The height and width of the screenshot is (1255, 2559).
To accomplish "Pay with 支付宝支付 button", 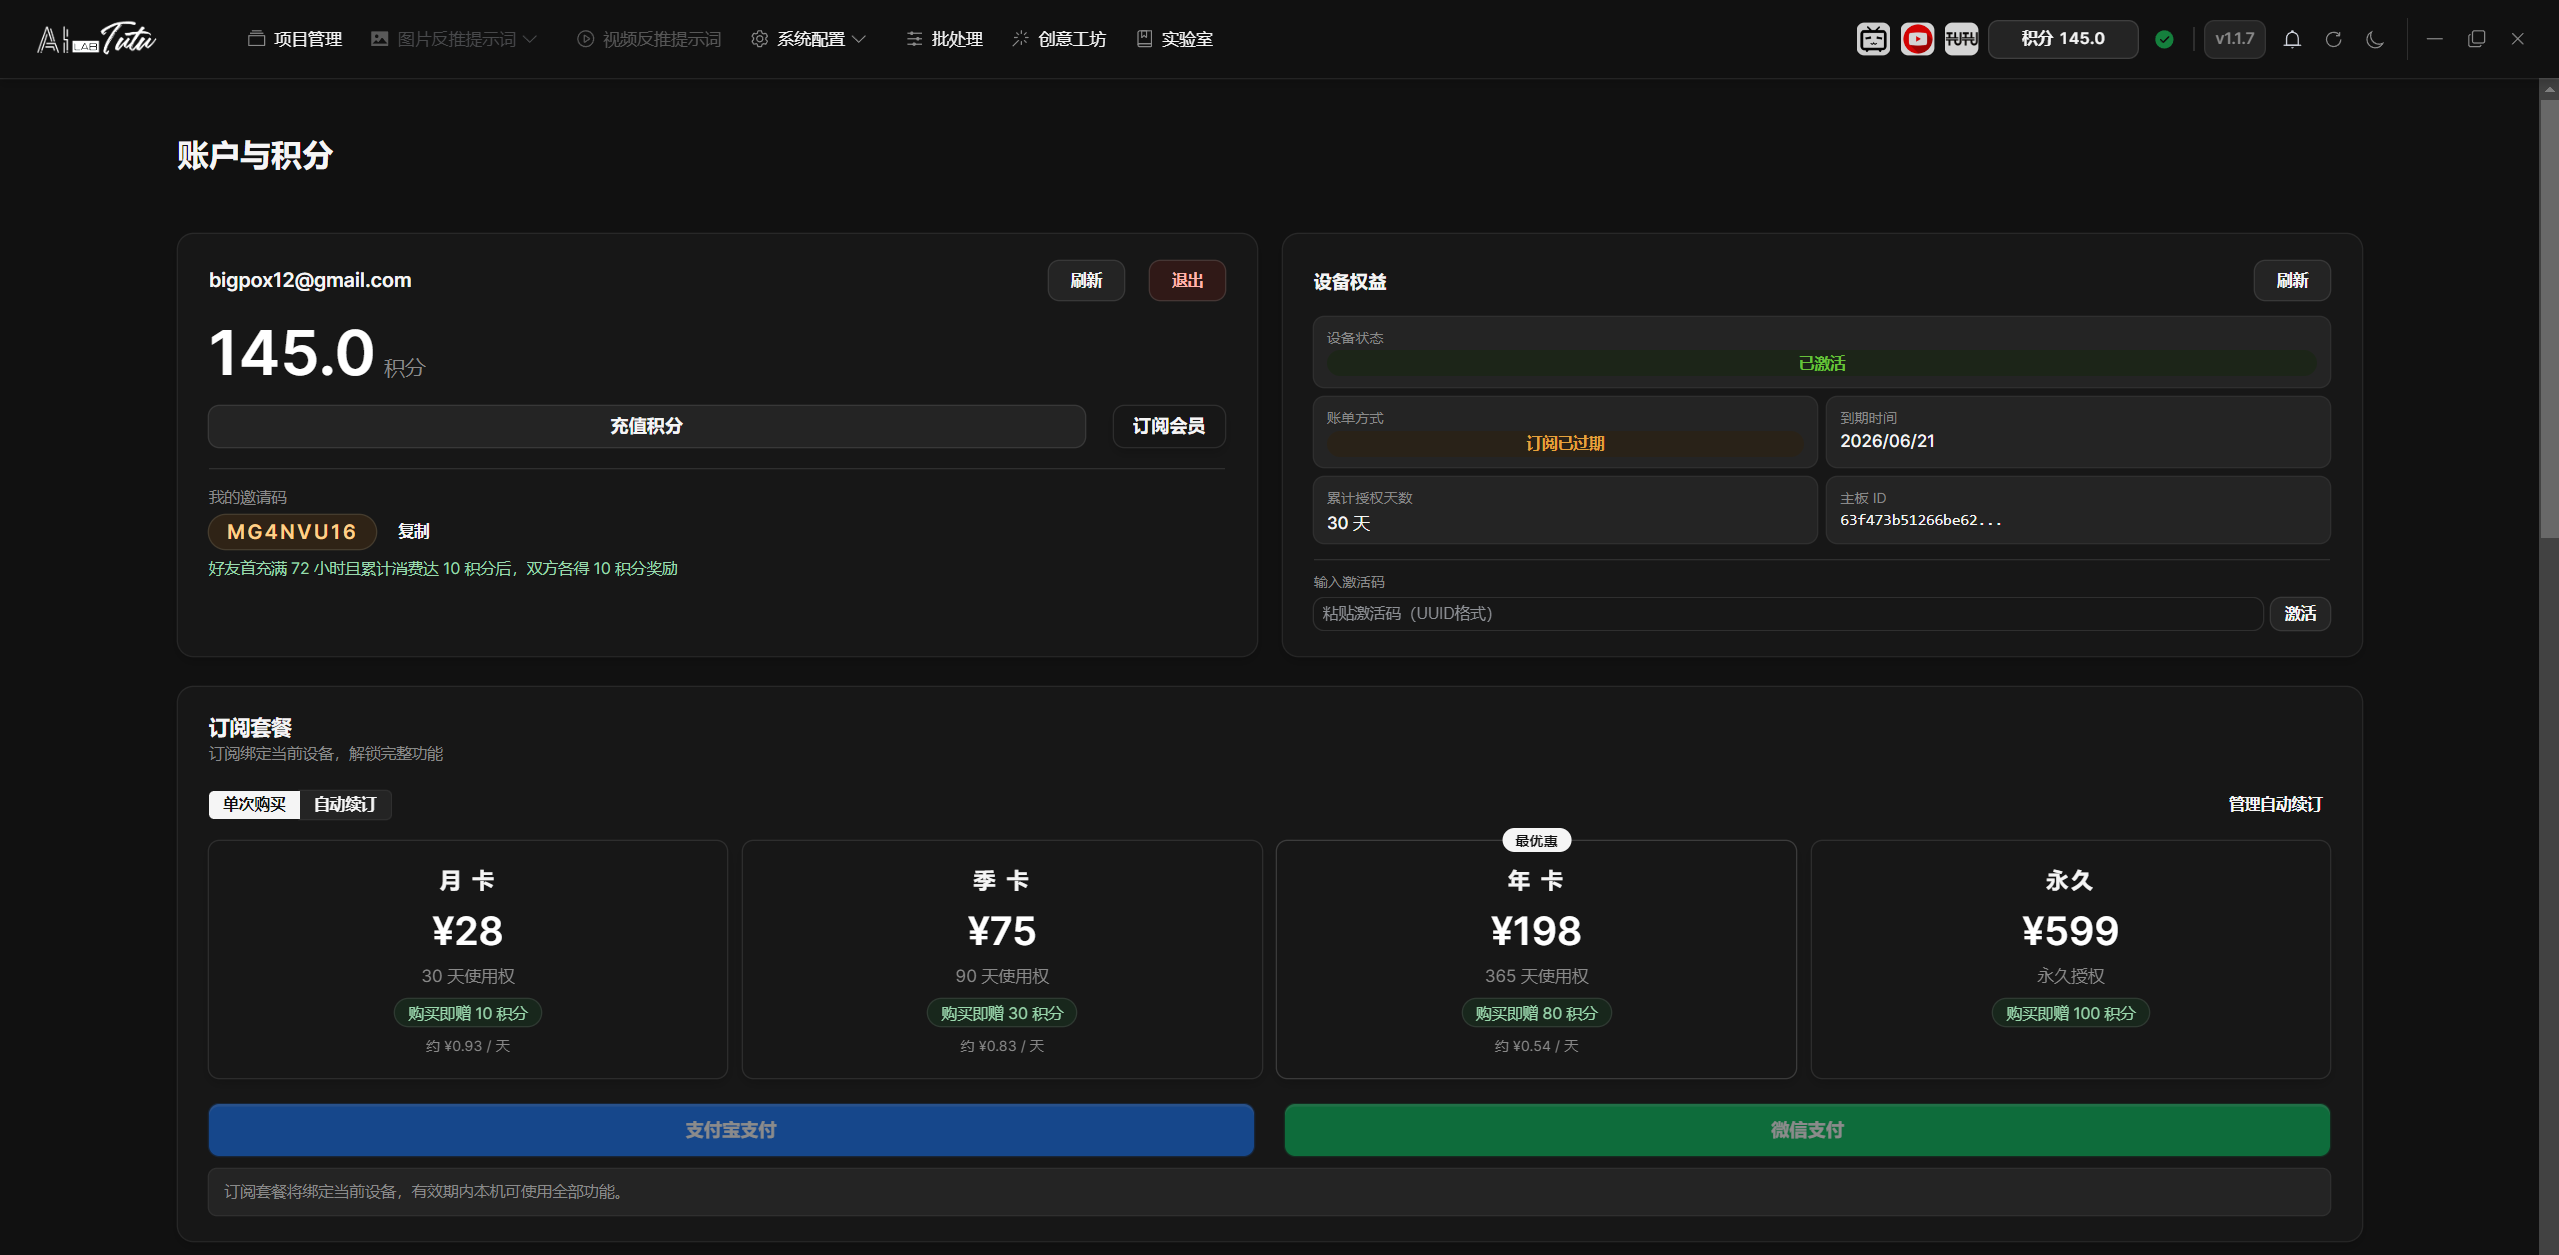I will pos(731,1130).
